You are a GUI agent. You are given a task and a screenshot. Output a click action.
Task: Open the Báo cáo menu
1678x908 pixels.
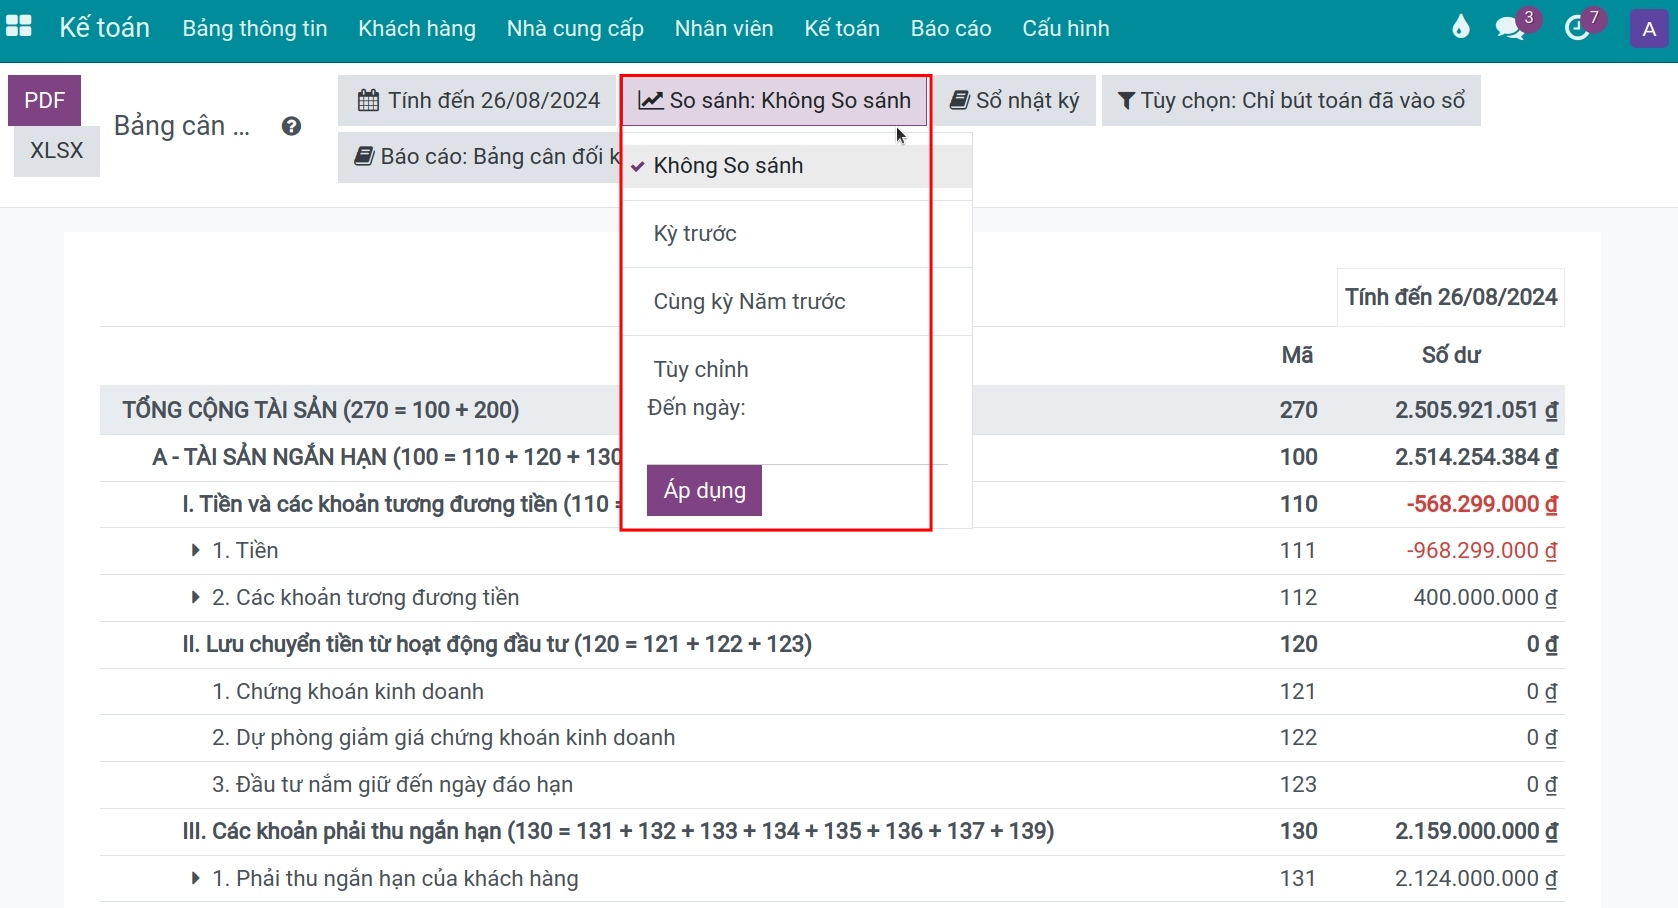point(950,28)
